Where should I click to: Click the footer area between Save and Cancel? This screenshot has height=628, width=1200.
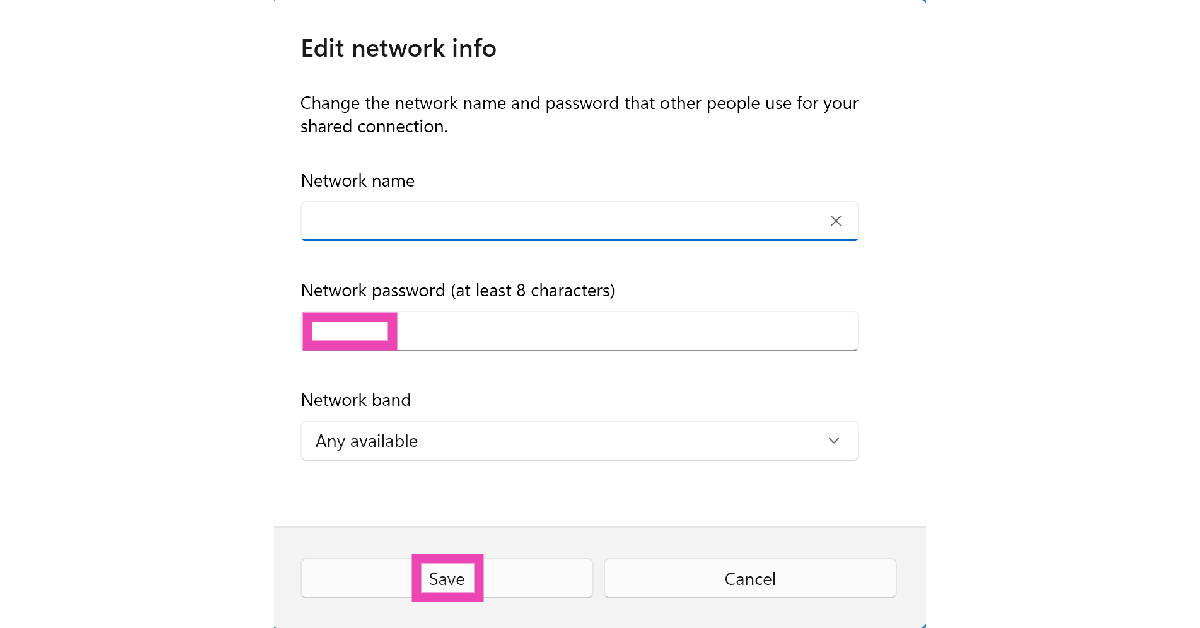coord(599,578)
